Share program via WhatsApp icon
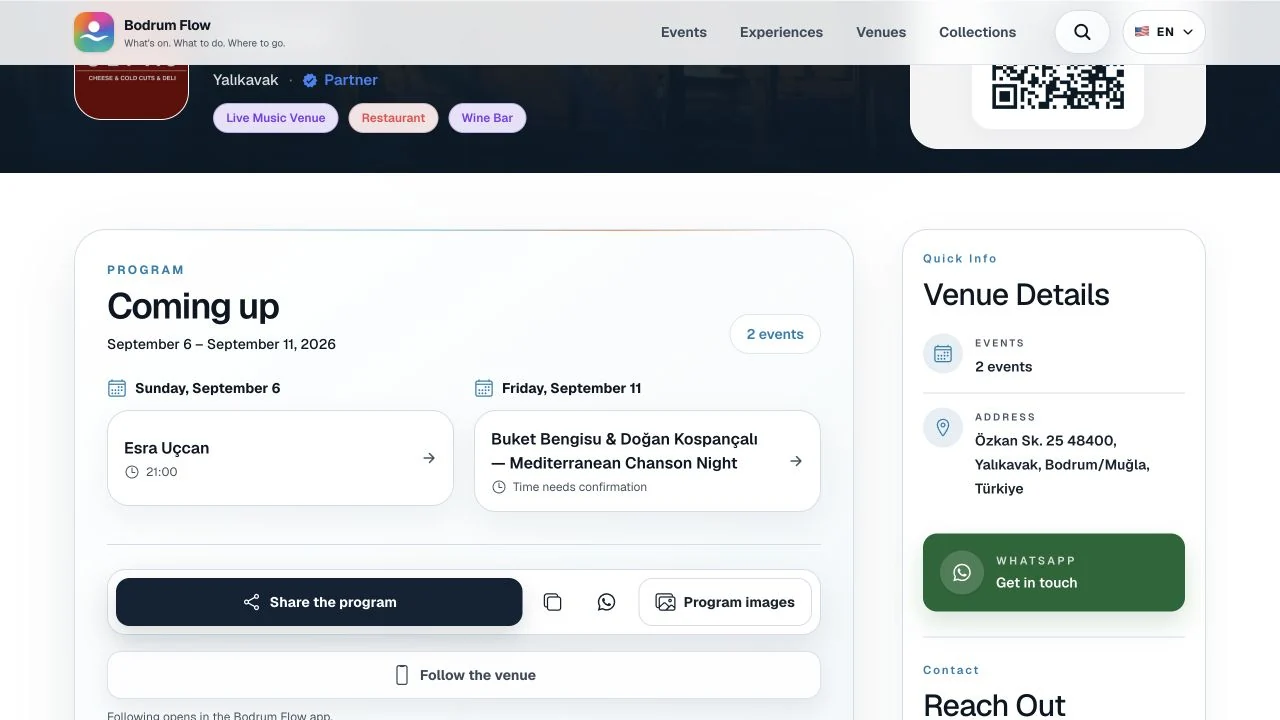Viewport: 1280px width, 720px height. pos(606,602)
